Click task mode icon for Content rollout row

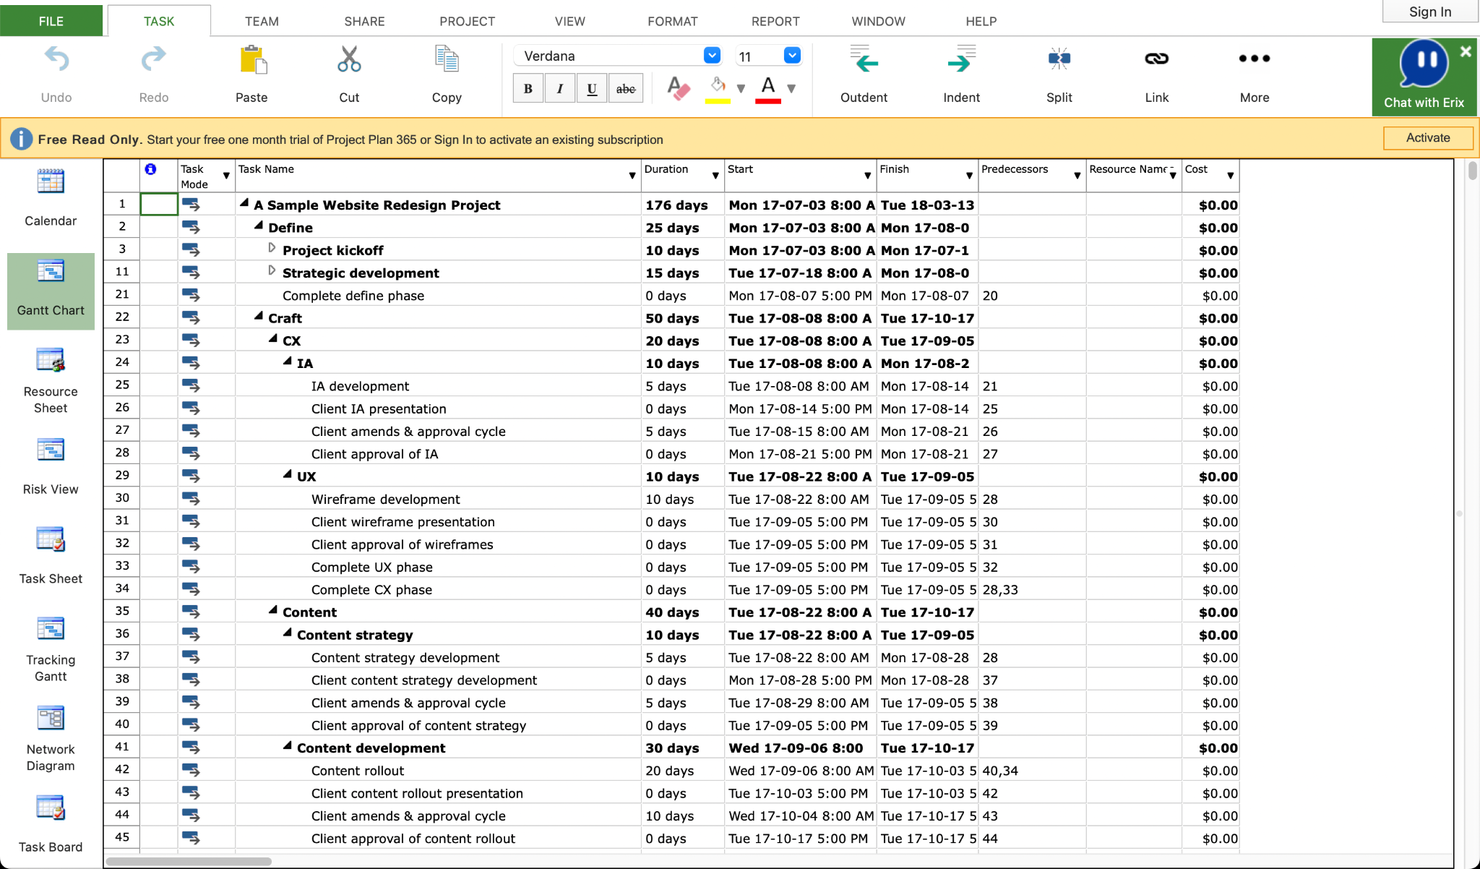[190, 771]
